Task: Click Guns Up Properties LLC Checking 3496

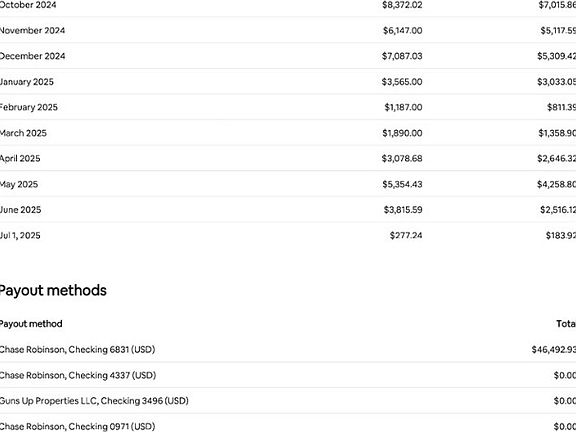Action: [94, 401]
